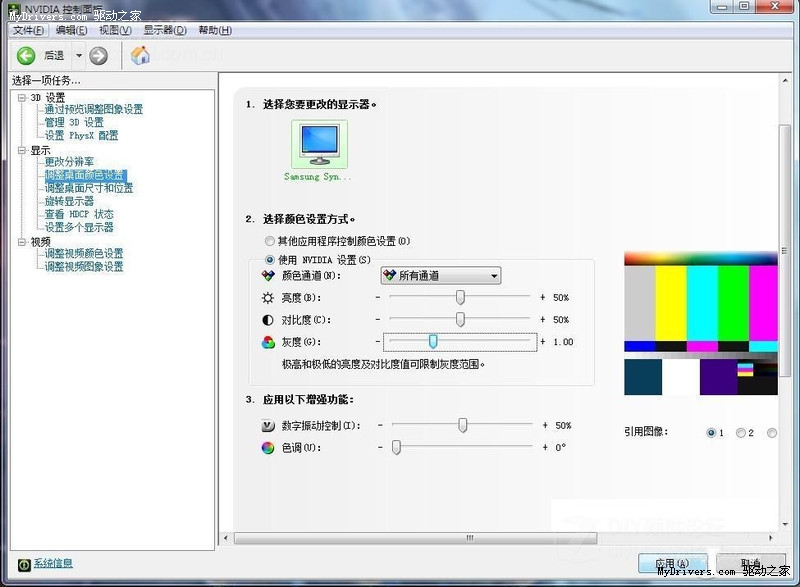Open 设置 PhysX 配置 in the tree
Viewport: 800px width, 587px height.
click(82, 136)
